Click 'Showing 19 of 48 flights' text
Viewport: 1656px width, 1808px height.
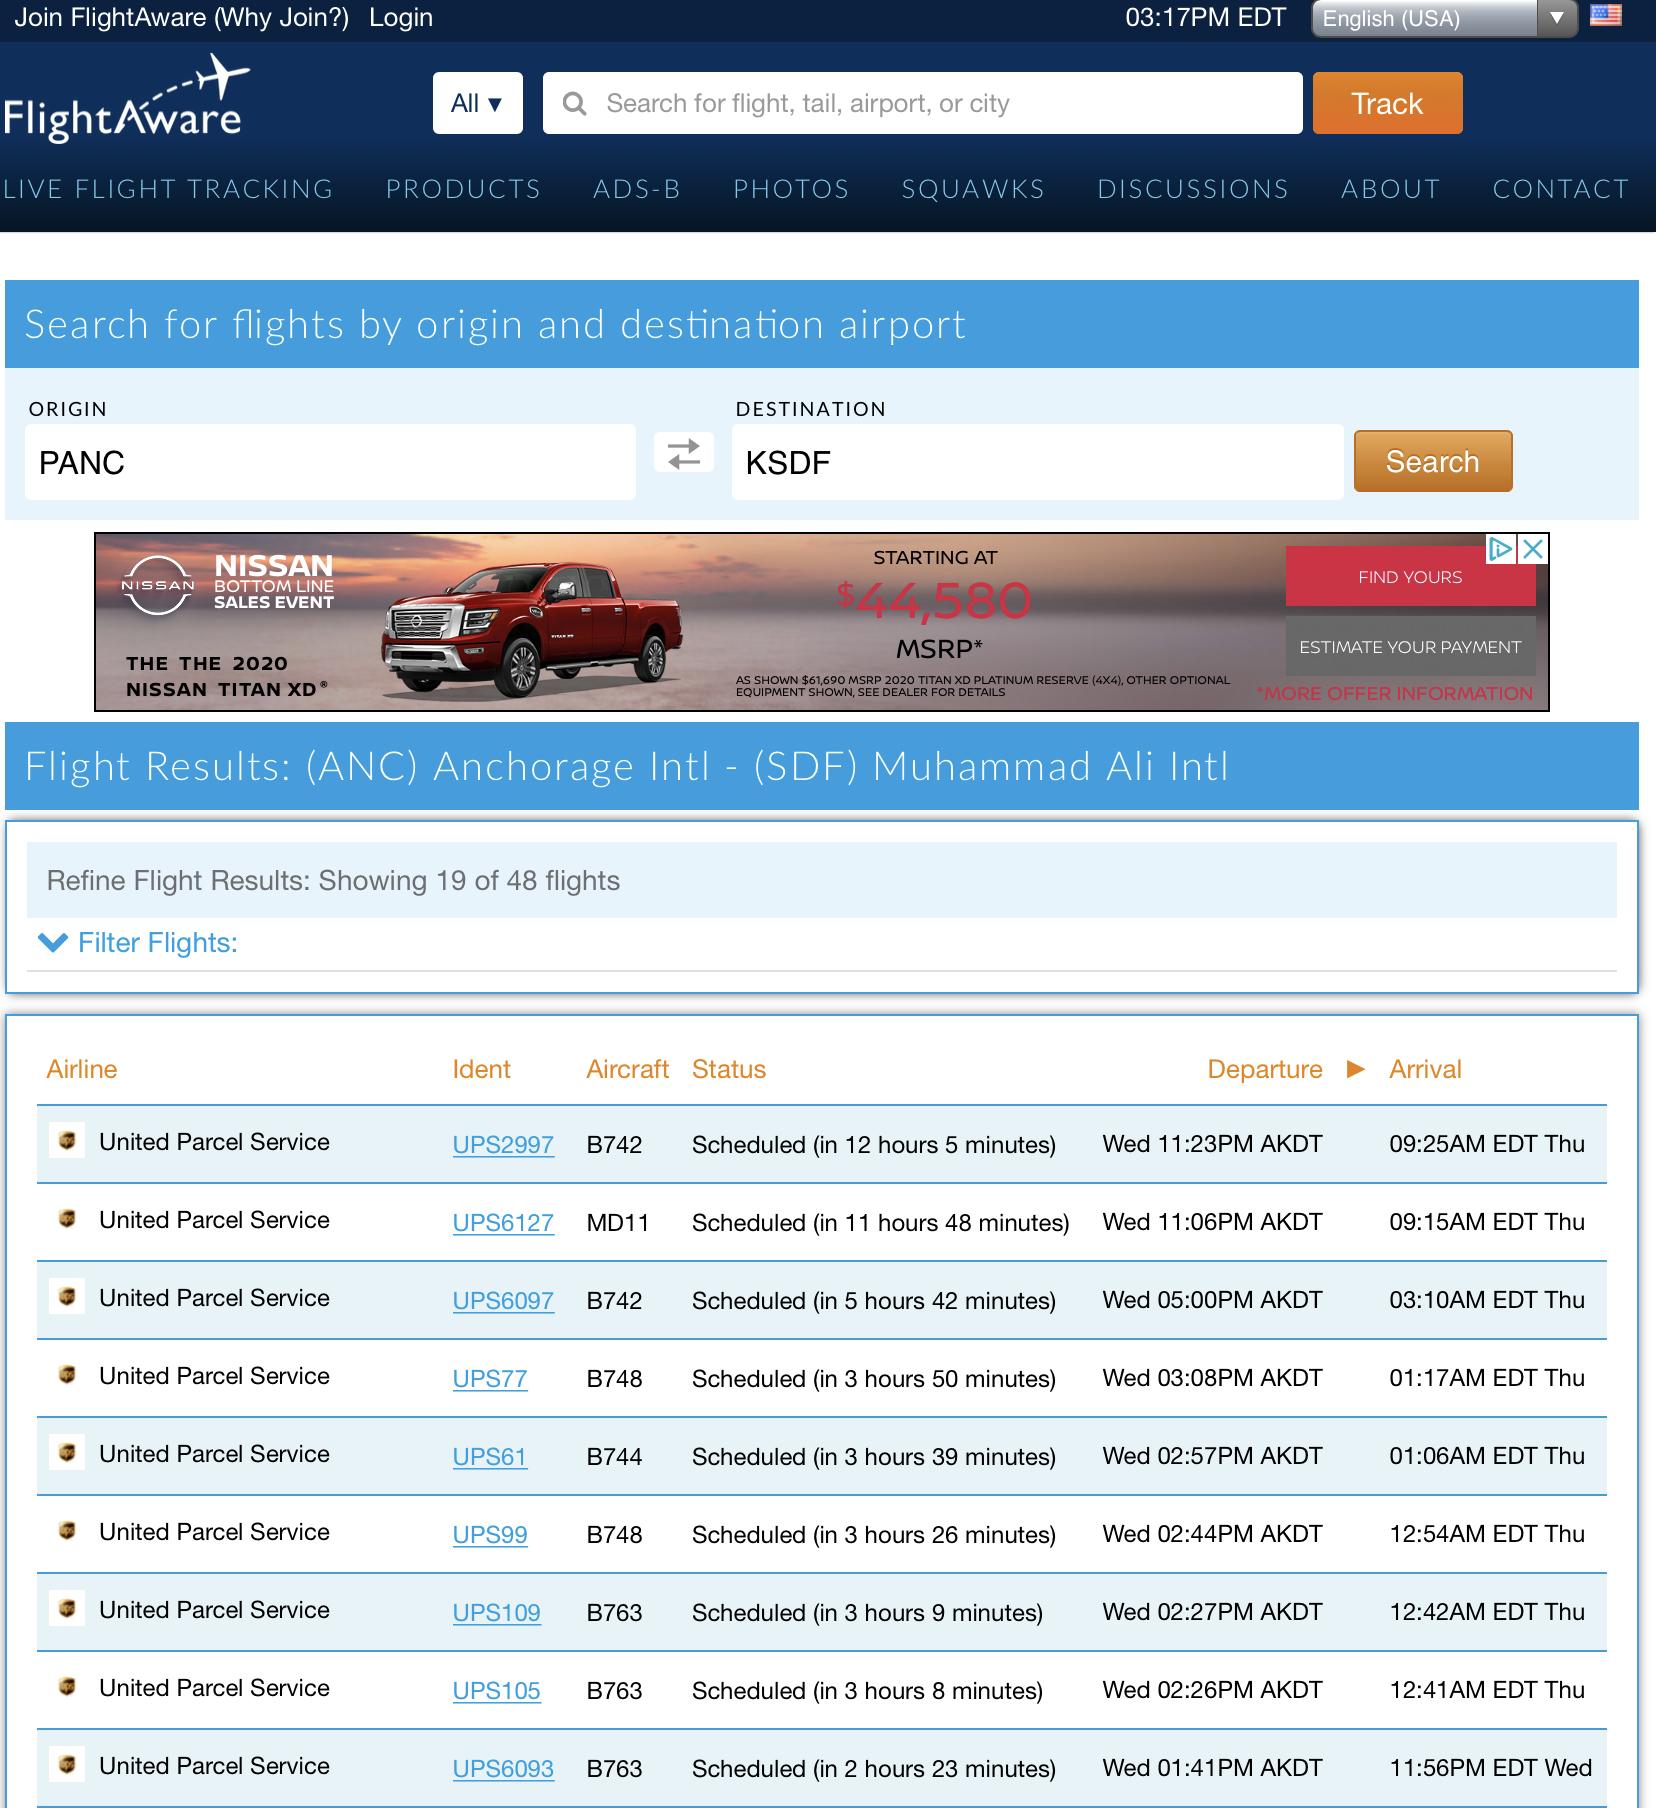coord(469,880)
